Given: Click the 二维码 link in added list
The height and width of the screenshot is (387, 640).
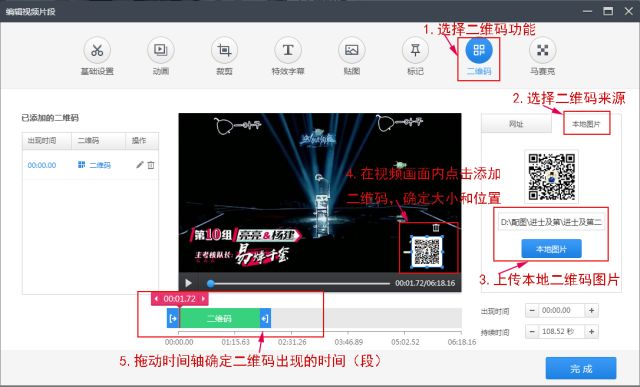Looking at the screenshot, I should 100,165.
